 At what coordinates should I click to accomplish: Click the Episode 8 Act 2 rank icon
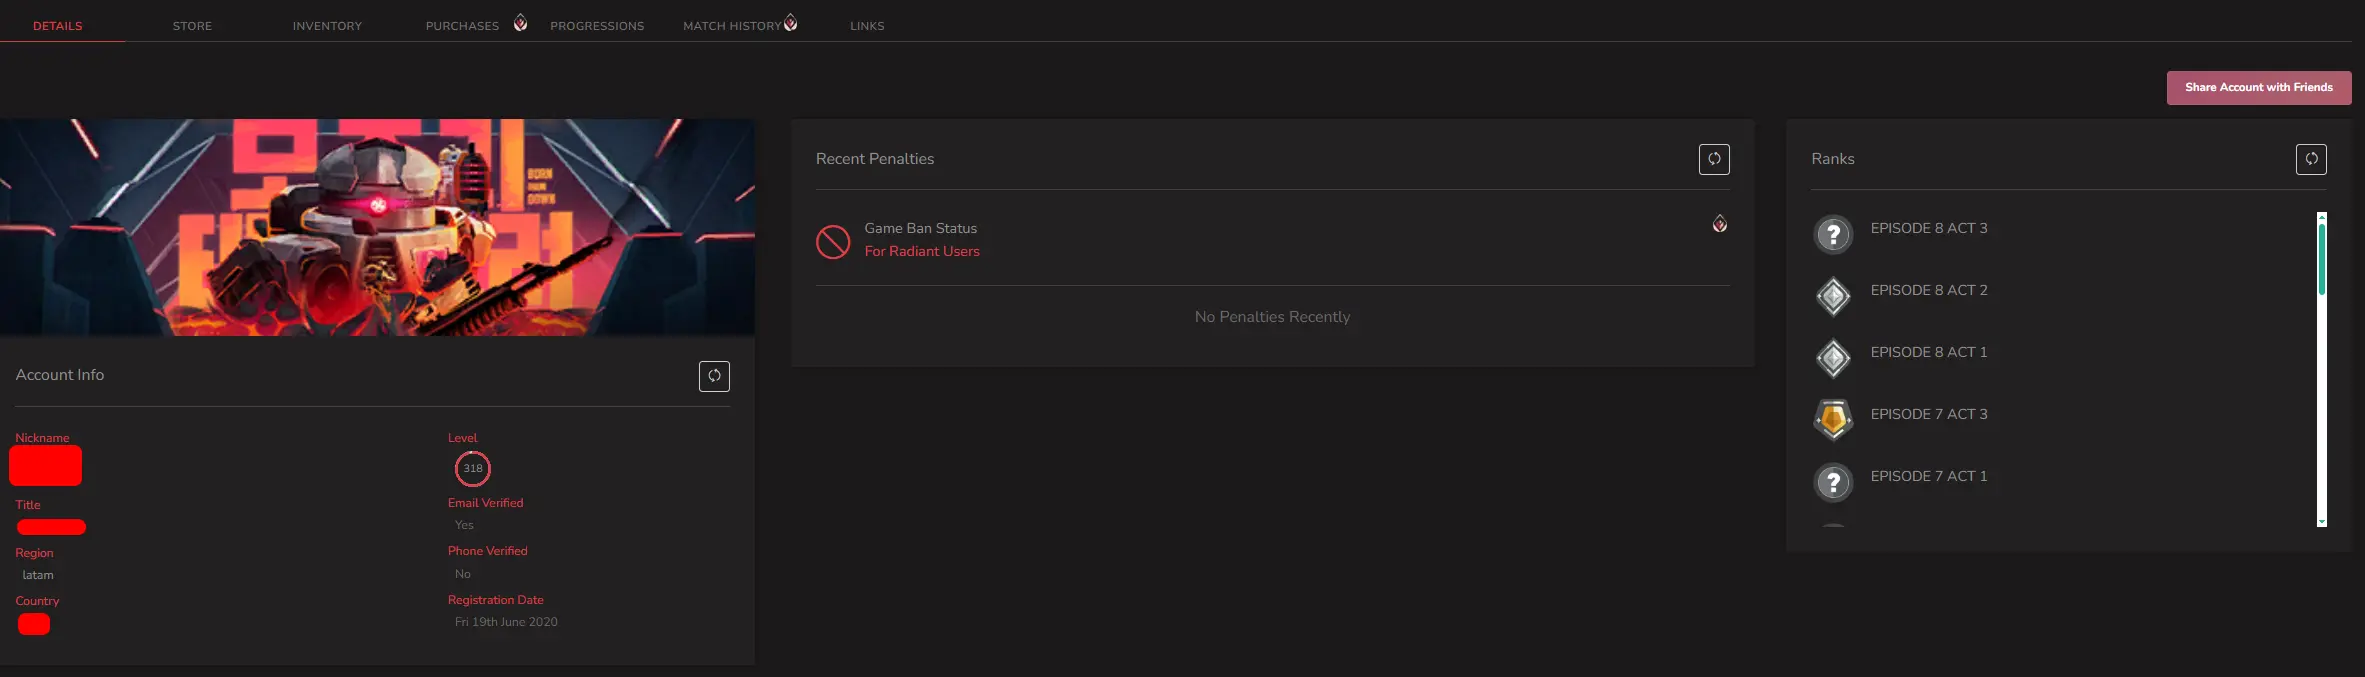[x=1833, y=296]
